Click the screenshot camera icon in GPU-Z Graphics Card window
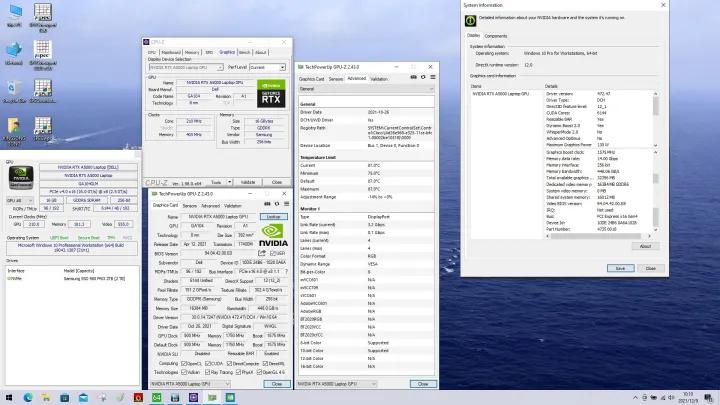The image size is (720, 405). (x=267, y=204)
